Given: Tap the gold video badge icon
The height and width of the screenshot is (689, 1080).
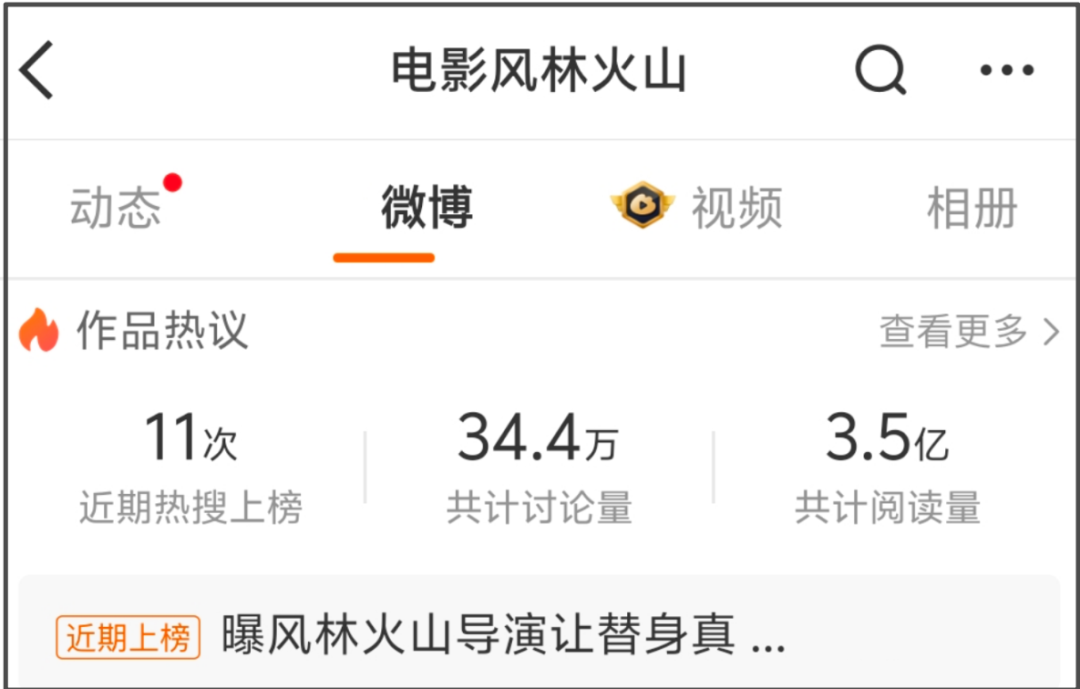Looking at the screenshot, I should coord(643,205).
